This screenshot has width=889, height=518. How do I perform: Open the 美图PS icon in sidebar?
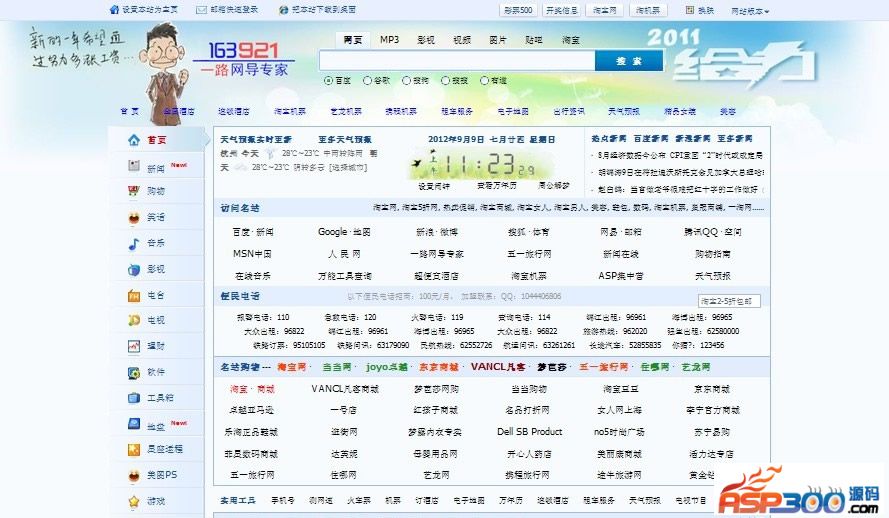tap(134, 475)
